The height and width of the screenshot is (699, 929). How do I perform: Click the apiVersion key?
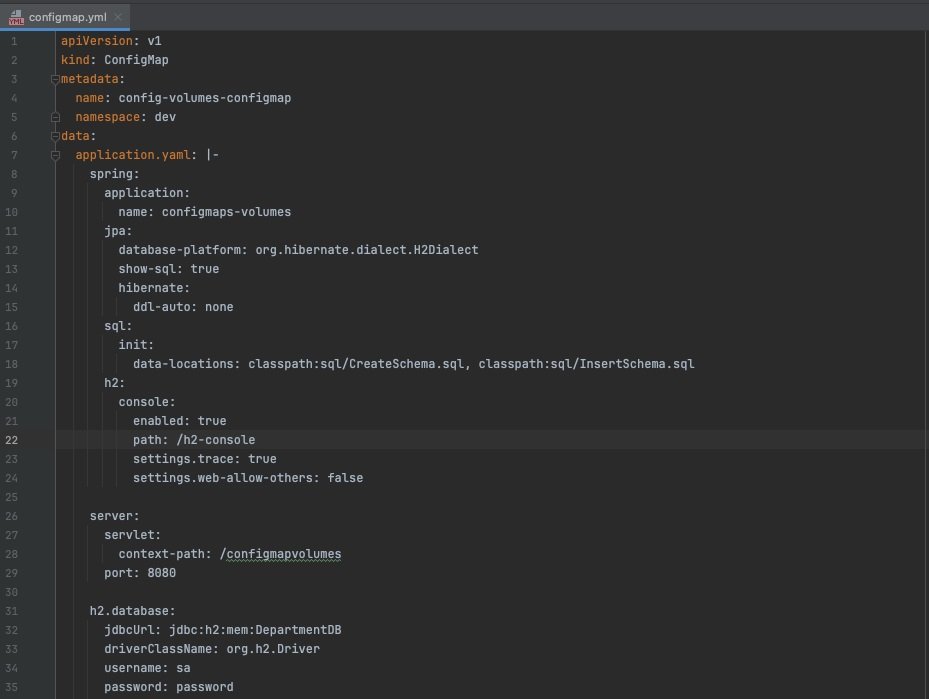click(x=97, y=41)
